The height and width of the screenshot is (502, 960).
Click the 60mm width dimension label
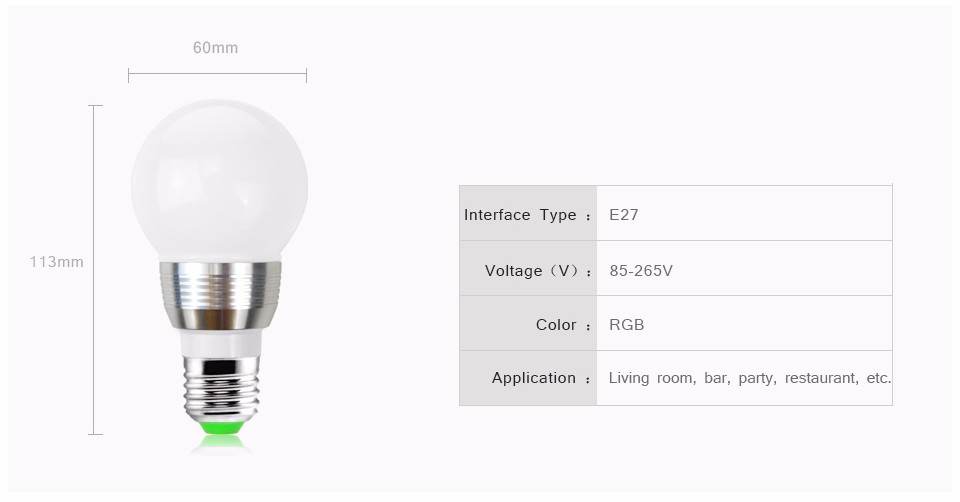click(216, 48)
